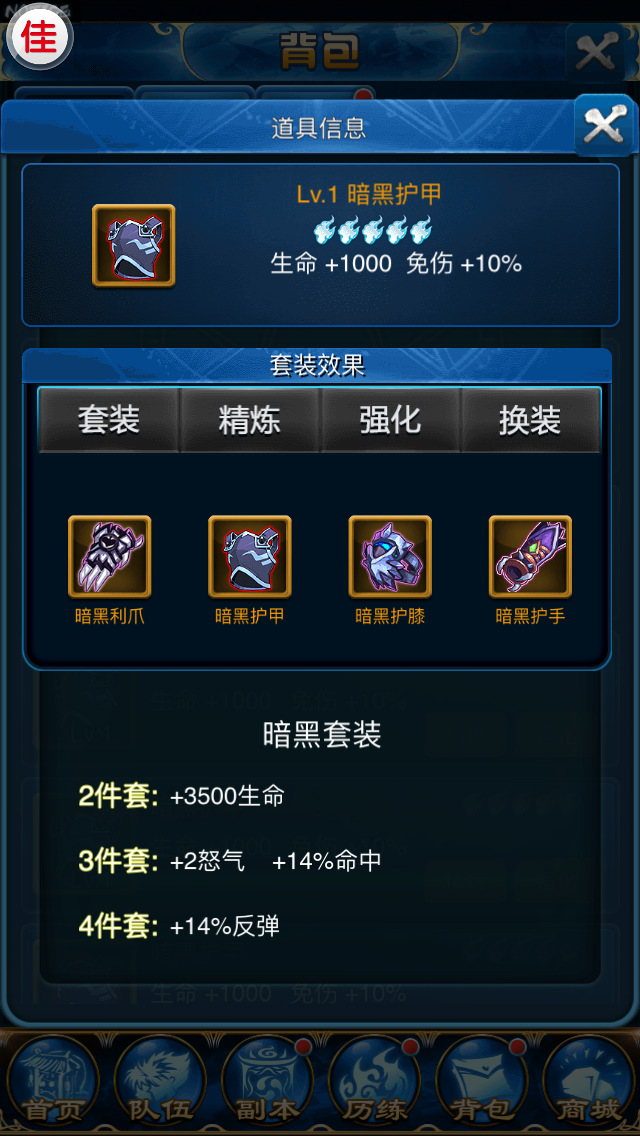Tap the Lv.1 暗黑护甲 item icon at top
The image size is (640, 1136).
click(133, 246)
